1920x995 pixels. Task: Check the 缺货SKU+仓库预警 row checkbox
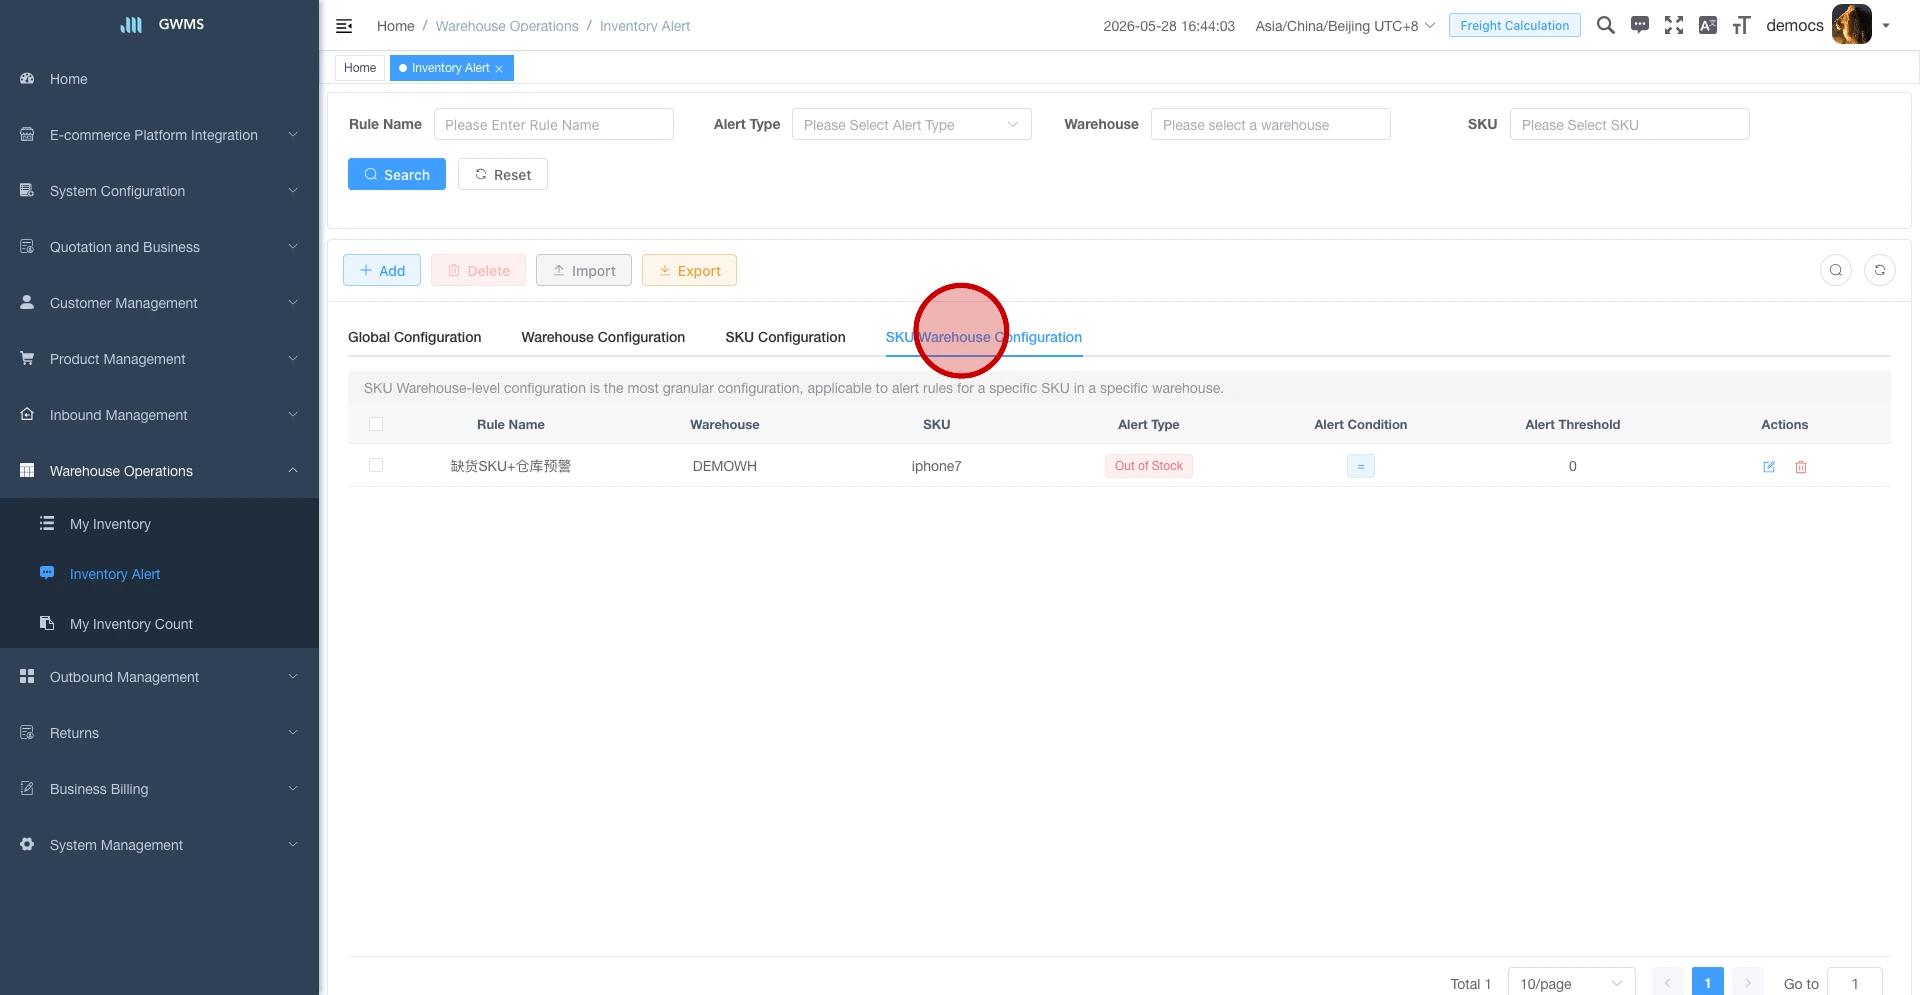tap(376, 465)
